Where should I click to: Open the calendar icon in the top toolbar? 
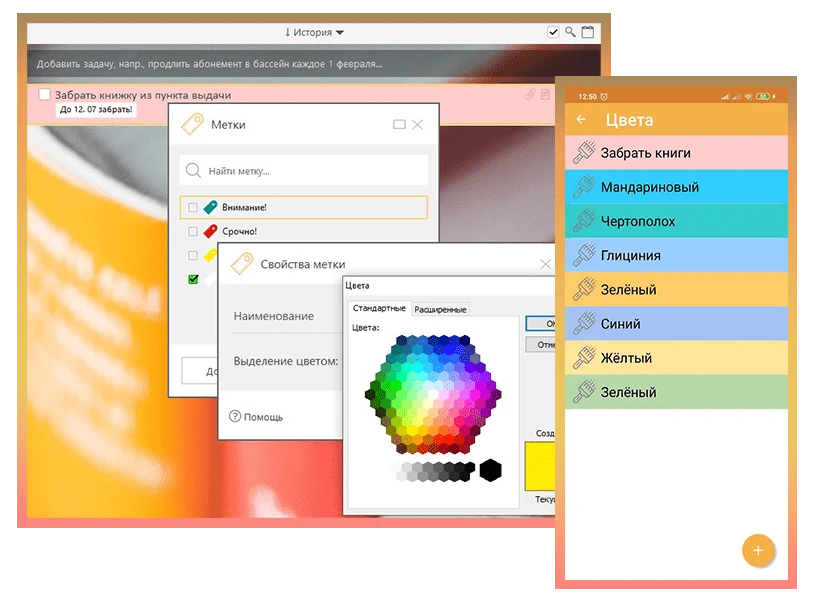coord(587,33)
